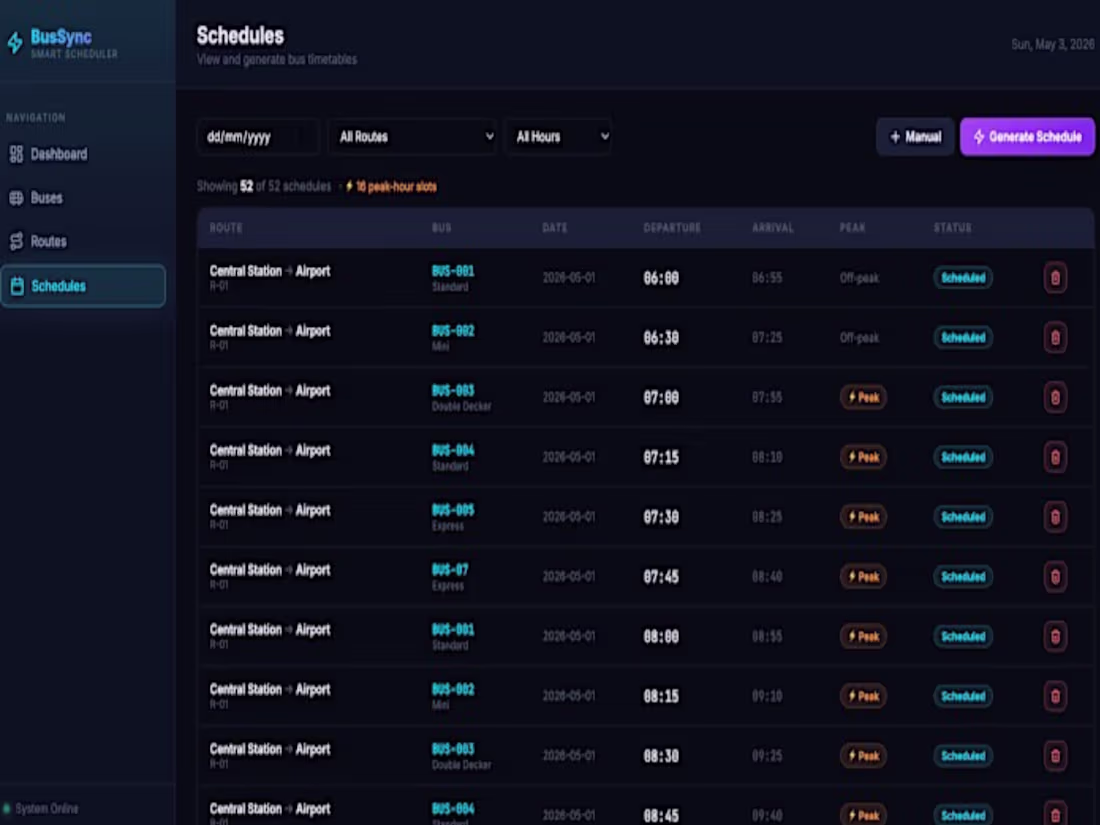This screenshot has height=825, width=1100.
Task: Delete the 08:30 departure schedule
Action: (1055, 756)
